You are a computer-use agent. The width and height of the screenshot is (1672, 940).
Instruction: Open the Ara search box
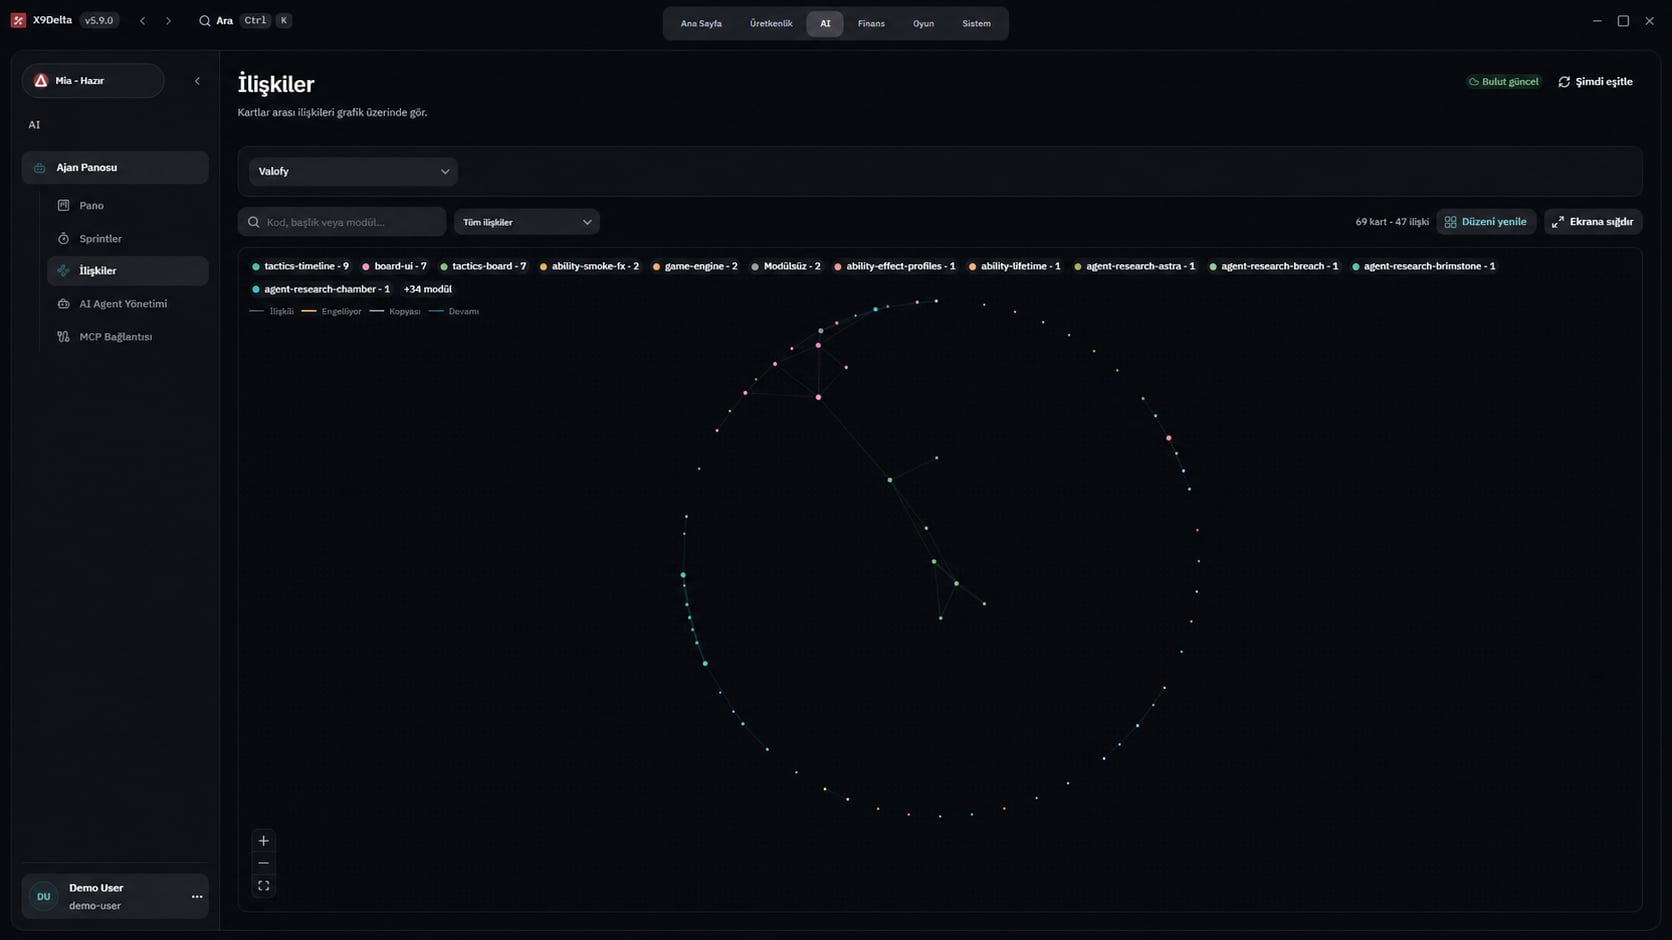coord(245,21)
